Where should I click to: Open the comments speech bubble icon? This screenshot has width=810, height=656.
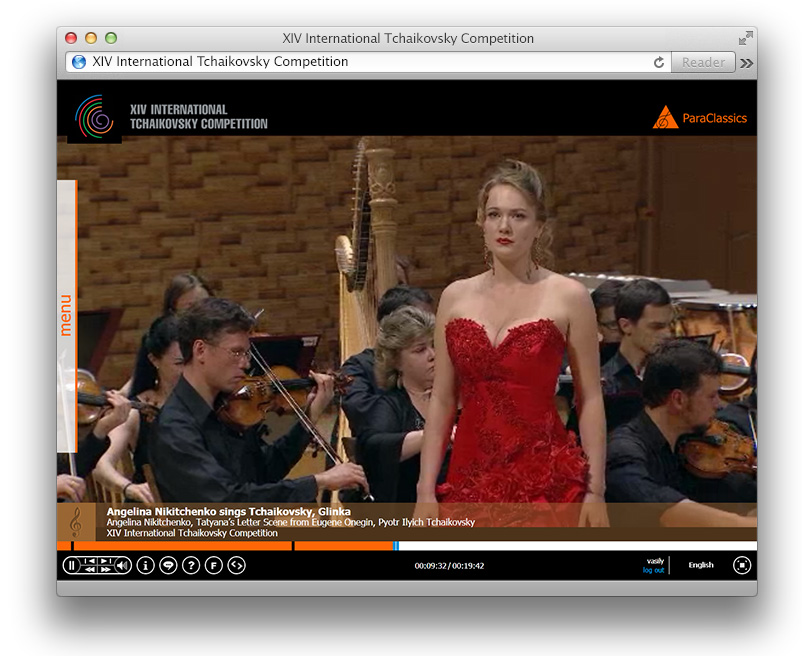[168, 565]
